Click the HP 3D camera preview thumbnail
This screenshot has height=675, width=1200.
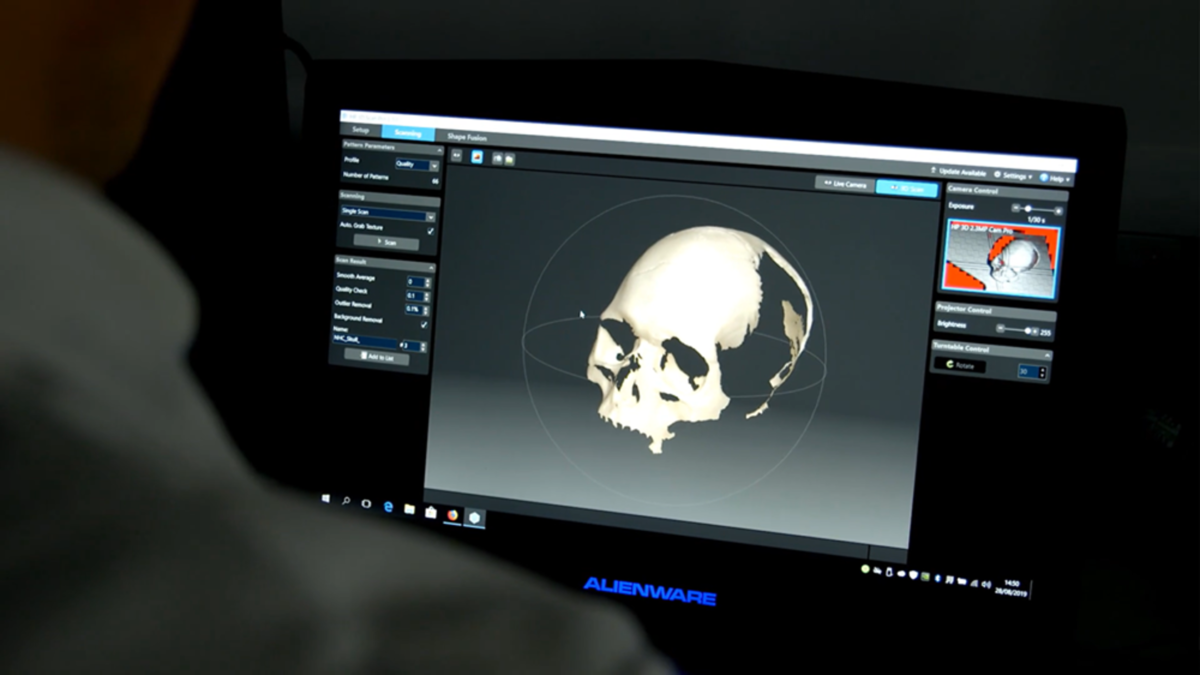[x=1003, y=260]
